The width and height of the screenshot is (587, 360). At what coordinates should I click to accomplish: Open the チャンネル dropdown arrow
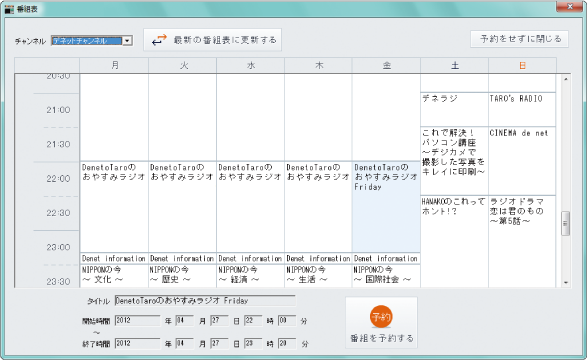[x=127, y=40]
